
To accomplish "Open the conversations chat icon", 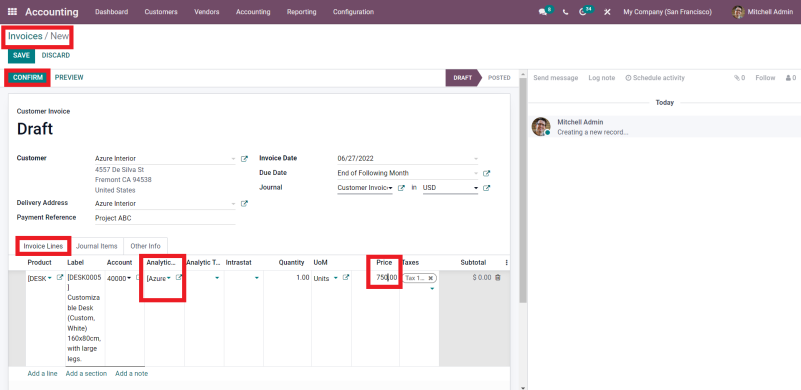I will coord(543,12).
